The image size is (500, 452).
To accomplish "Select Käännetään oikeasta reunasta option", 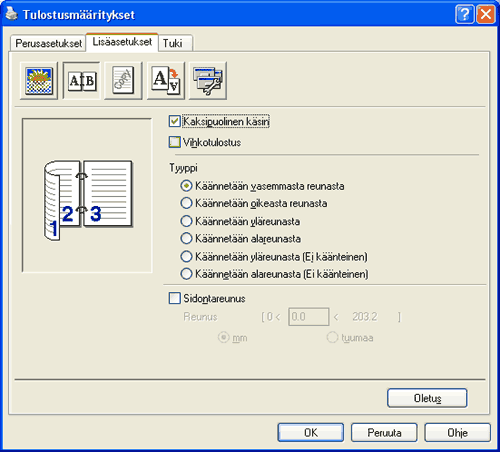I will point(186,203).
